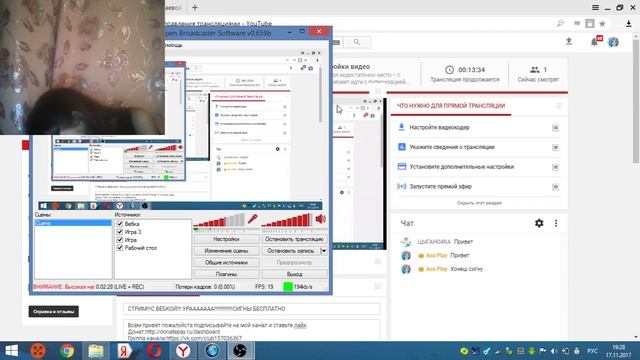Click the stream description text area
This screenshot has width=640, height=360.
click(x=251, y=330)
